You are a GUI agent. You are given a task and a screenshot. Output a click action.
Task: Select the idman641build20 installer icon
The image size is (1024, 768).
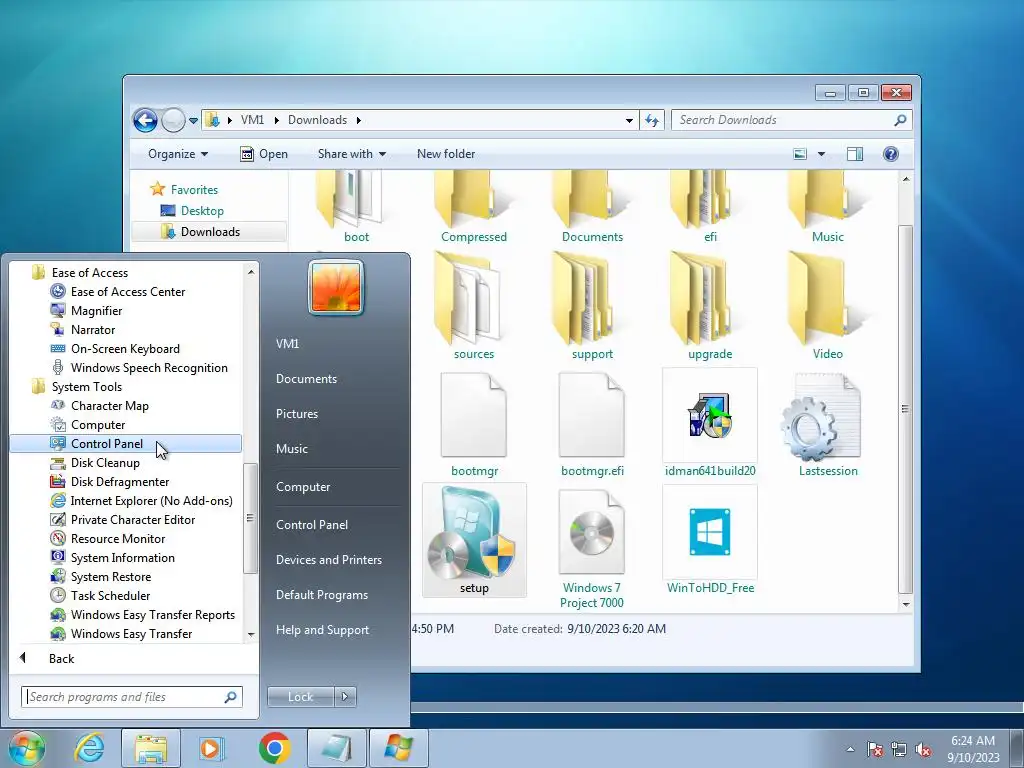(710, 415)
